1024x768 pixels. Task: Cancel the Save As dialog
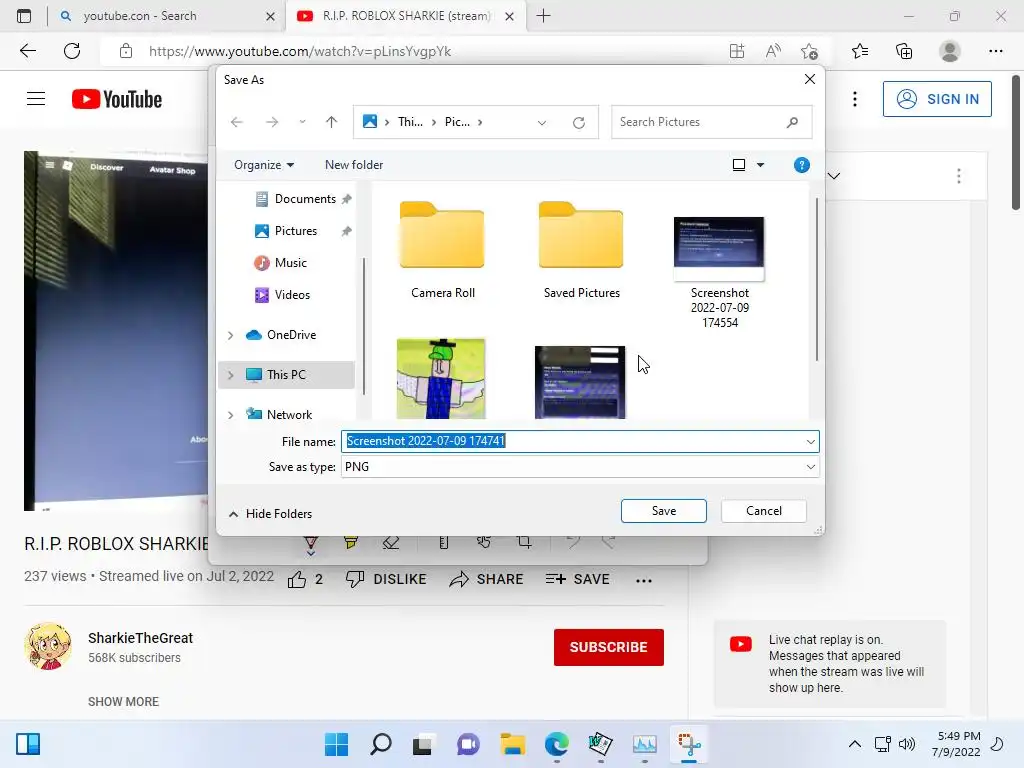point(763,511)
